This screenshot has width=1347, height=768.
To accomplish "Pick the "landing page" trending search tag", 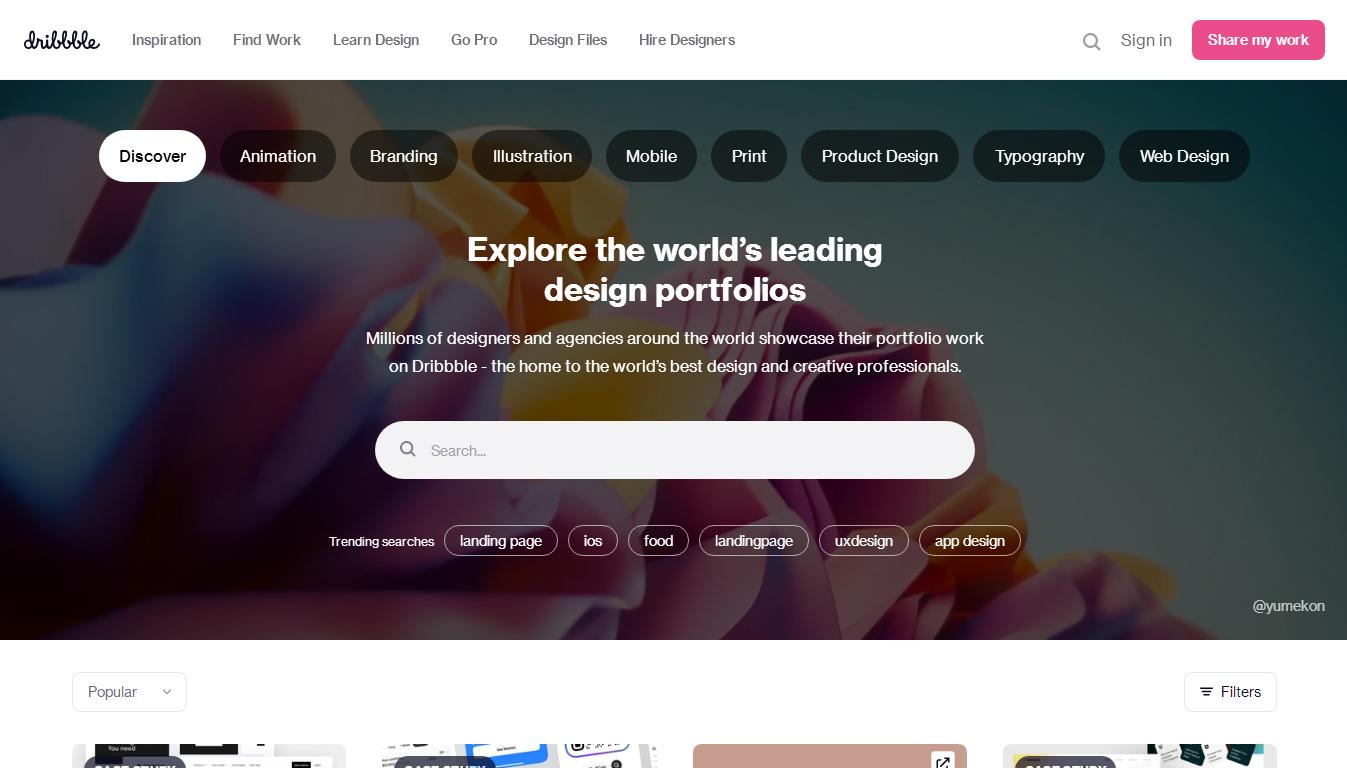I will pyautogui.click(x=501, y=541).
